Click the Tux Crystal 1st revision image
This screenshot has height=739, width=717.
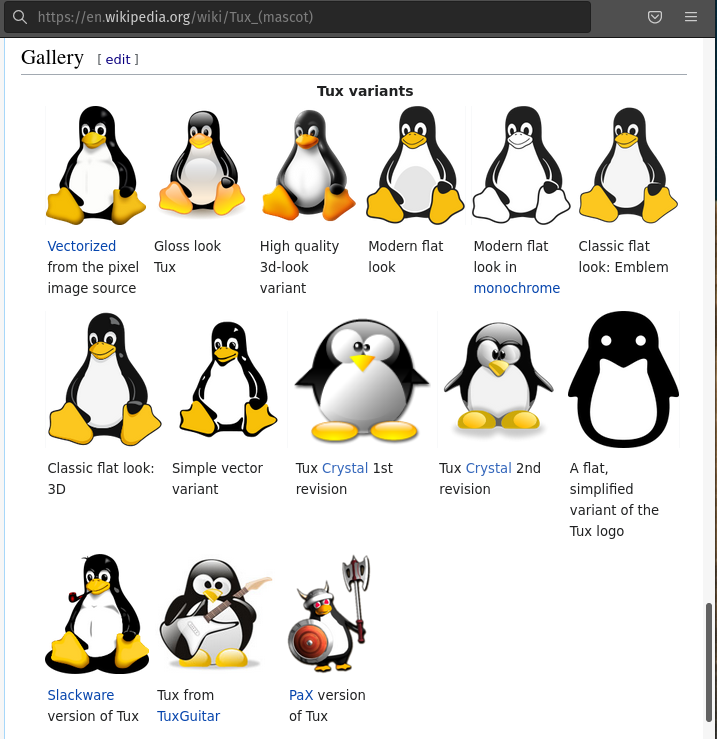click(x=362, y=379)
